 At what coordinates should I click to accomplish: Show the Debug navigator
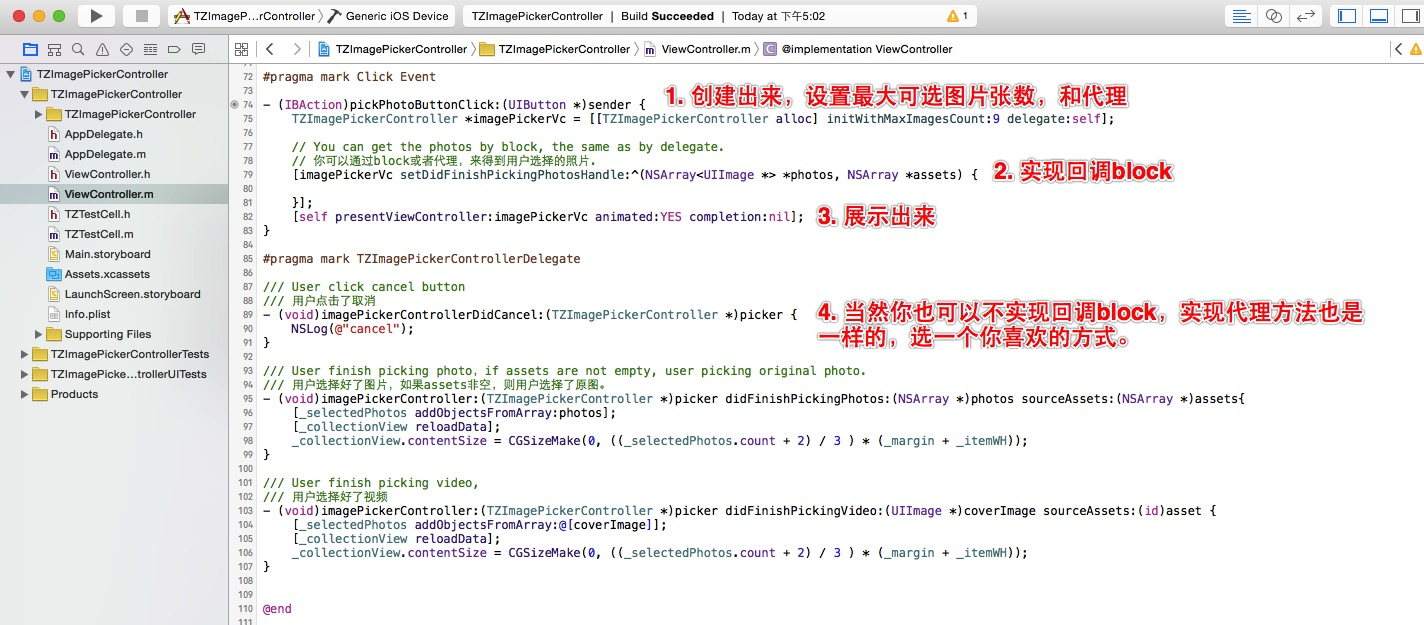point(150,49)
